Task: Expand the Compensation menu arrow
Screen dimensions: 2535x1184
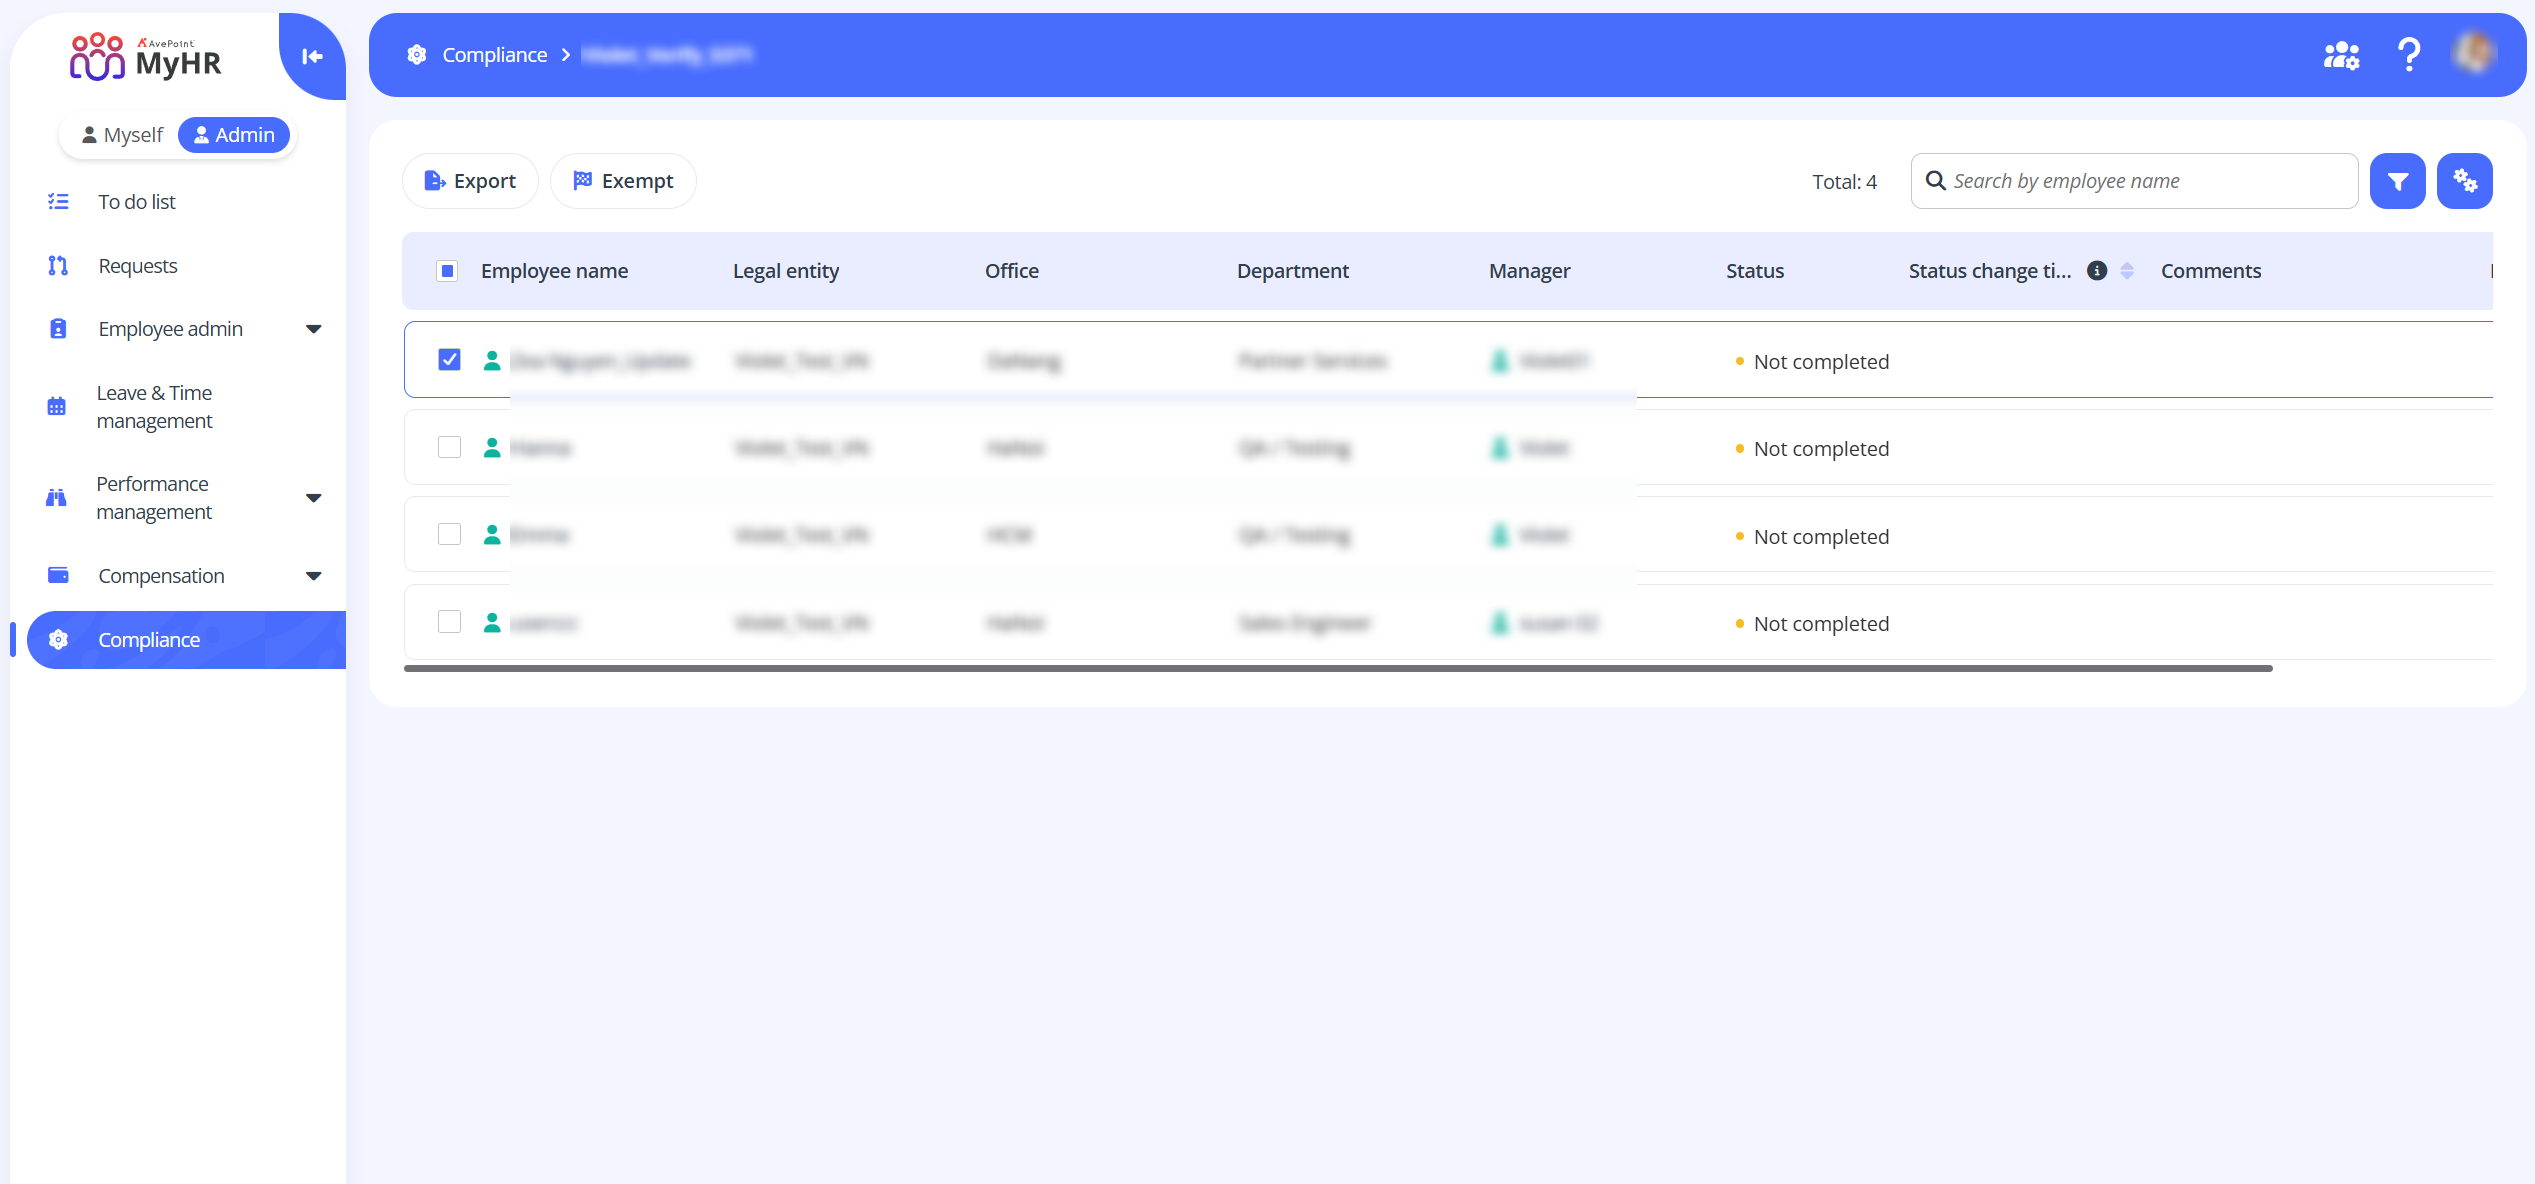Action: (x=313, y=576)
